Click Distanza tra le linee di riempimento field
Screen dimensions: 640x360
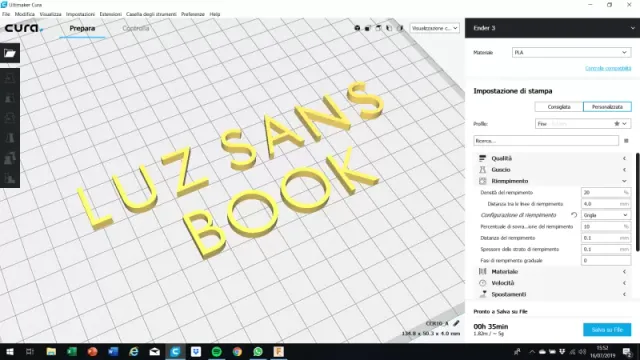tap(606, 204)
